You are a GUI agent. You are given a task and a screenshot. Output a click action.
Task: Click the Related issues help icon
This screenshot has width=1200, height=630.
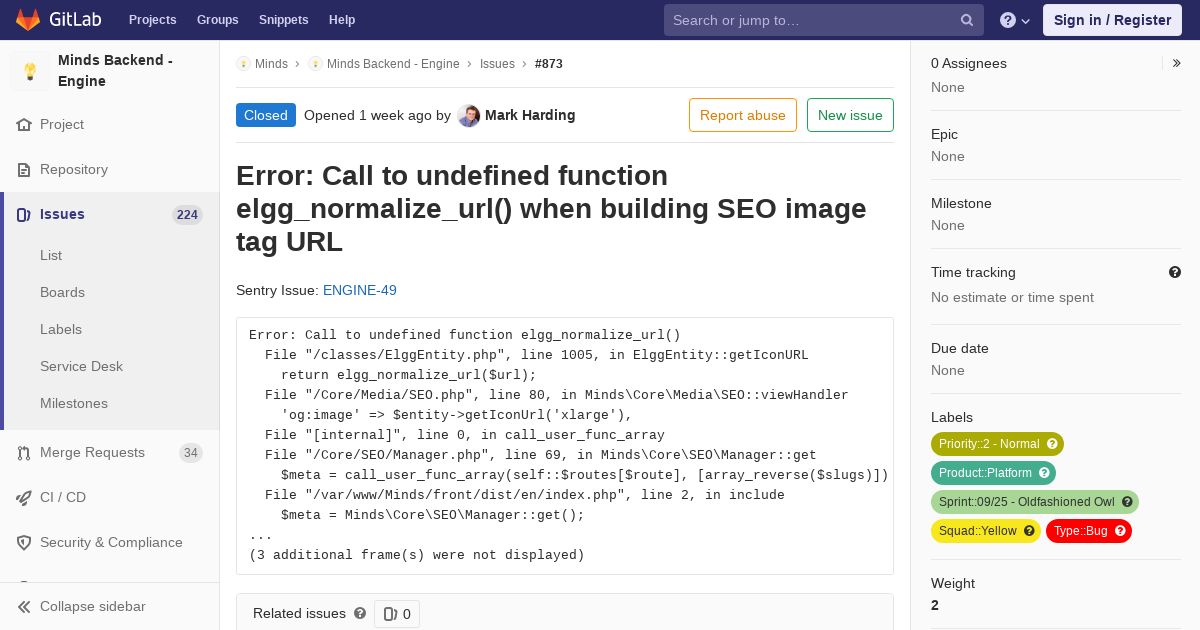click(x=360, y=613)
